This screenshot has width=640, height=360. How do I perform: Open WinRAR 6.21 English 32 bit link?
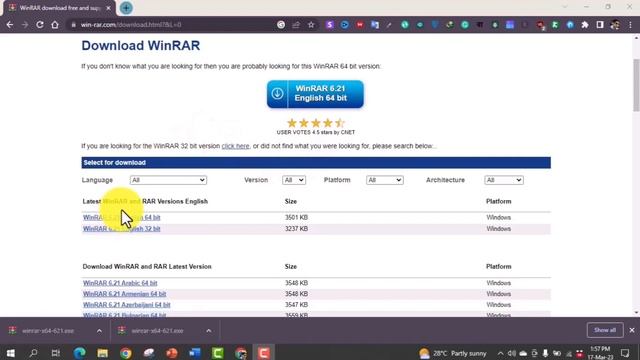(122, 229)
